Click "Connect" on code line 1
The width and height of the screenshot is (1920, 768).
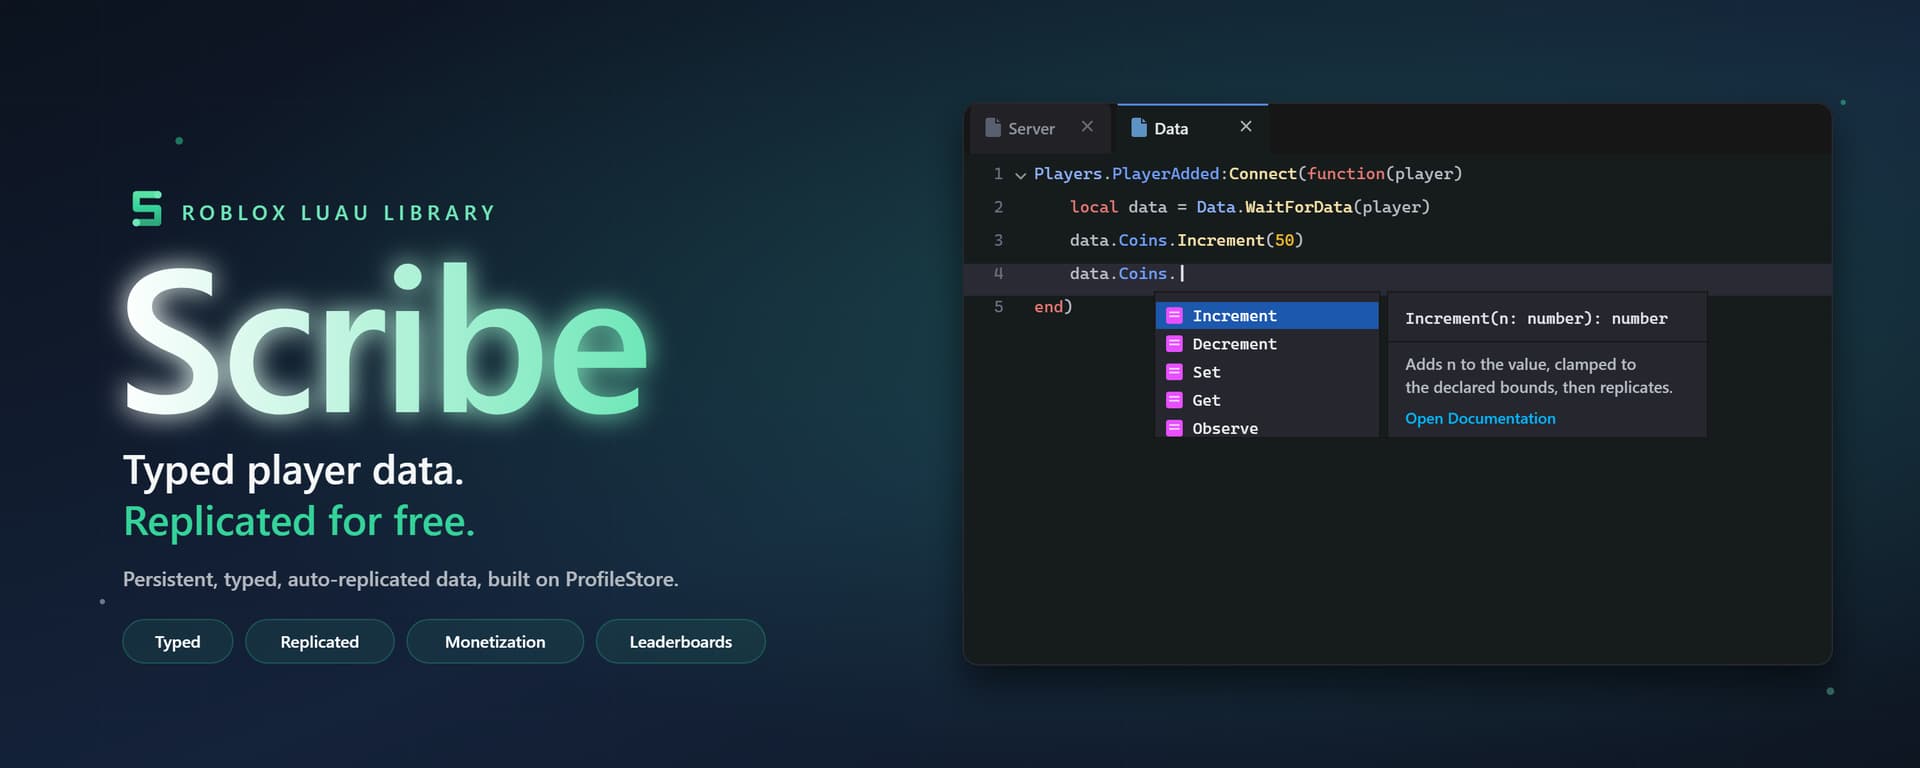click(1263, 174)
